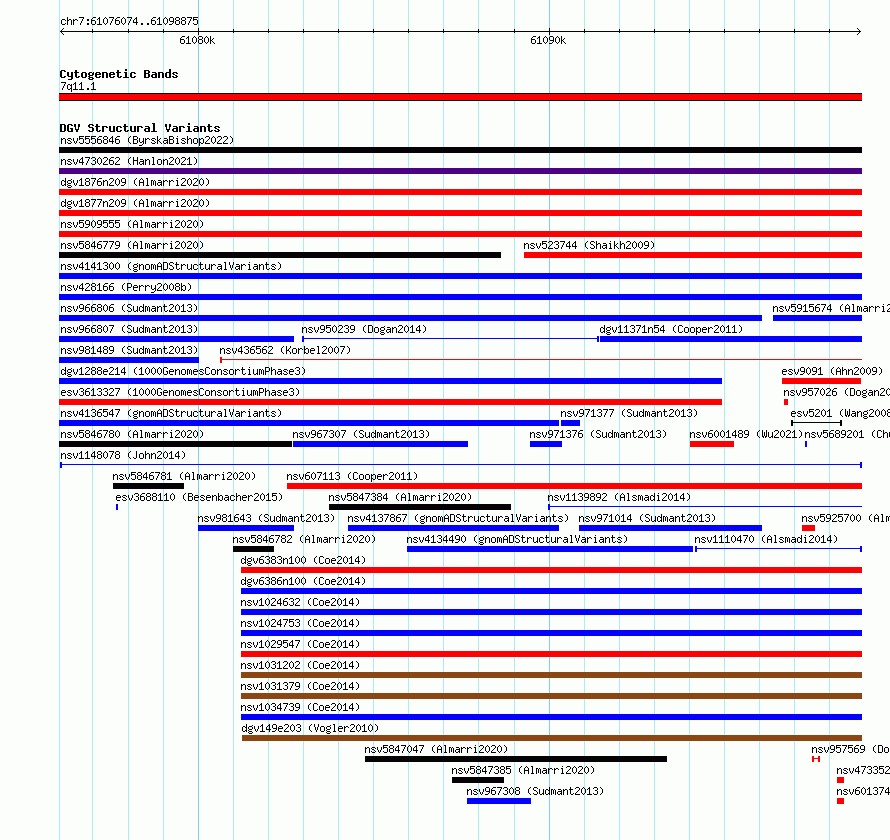Screen dimensions: 890x840
Task: Click nsv5846782 (Almarri2020) label
Action: (x=304, y=539)
